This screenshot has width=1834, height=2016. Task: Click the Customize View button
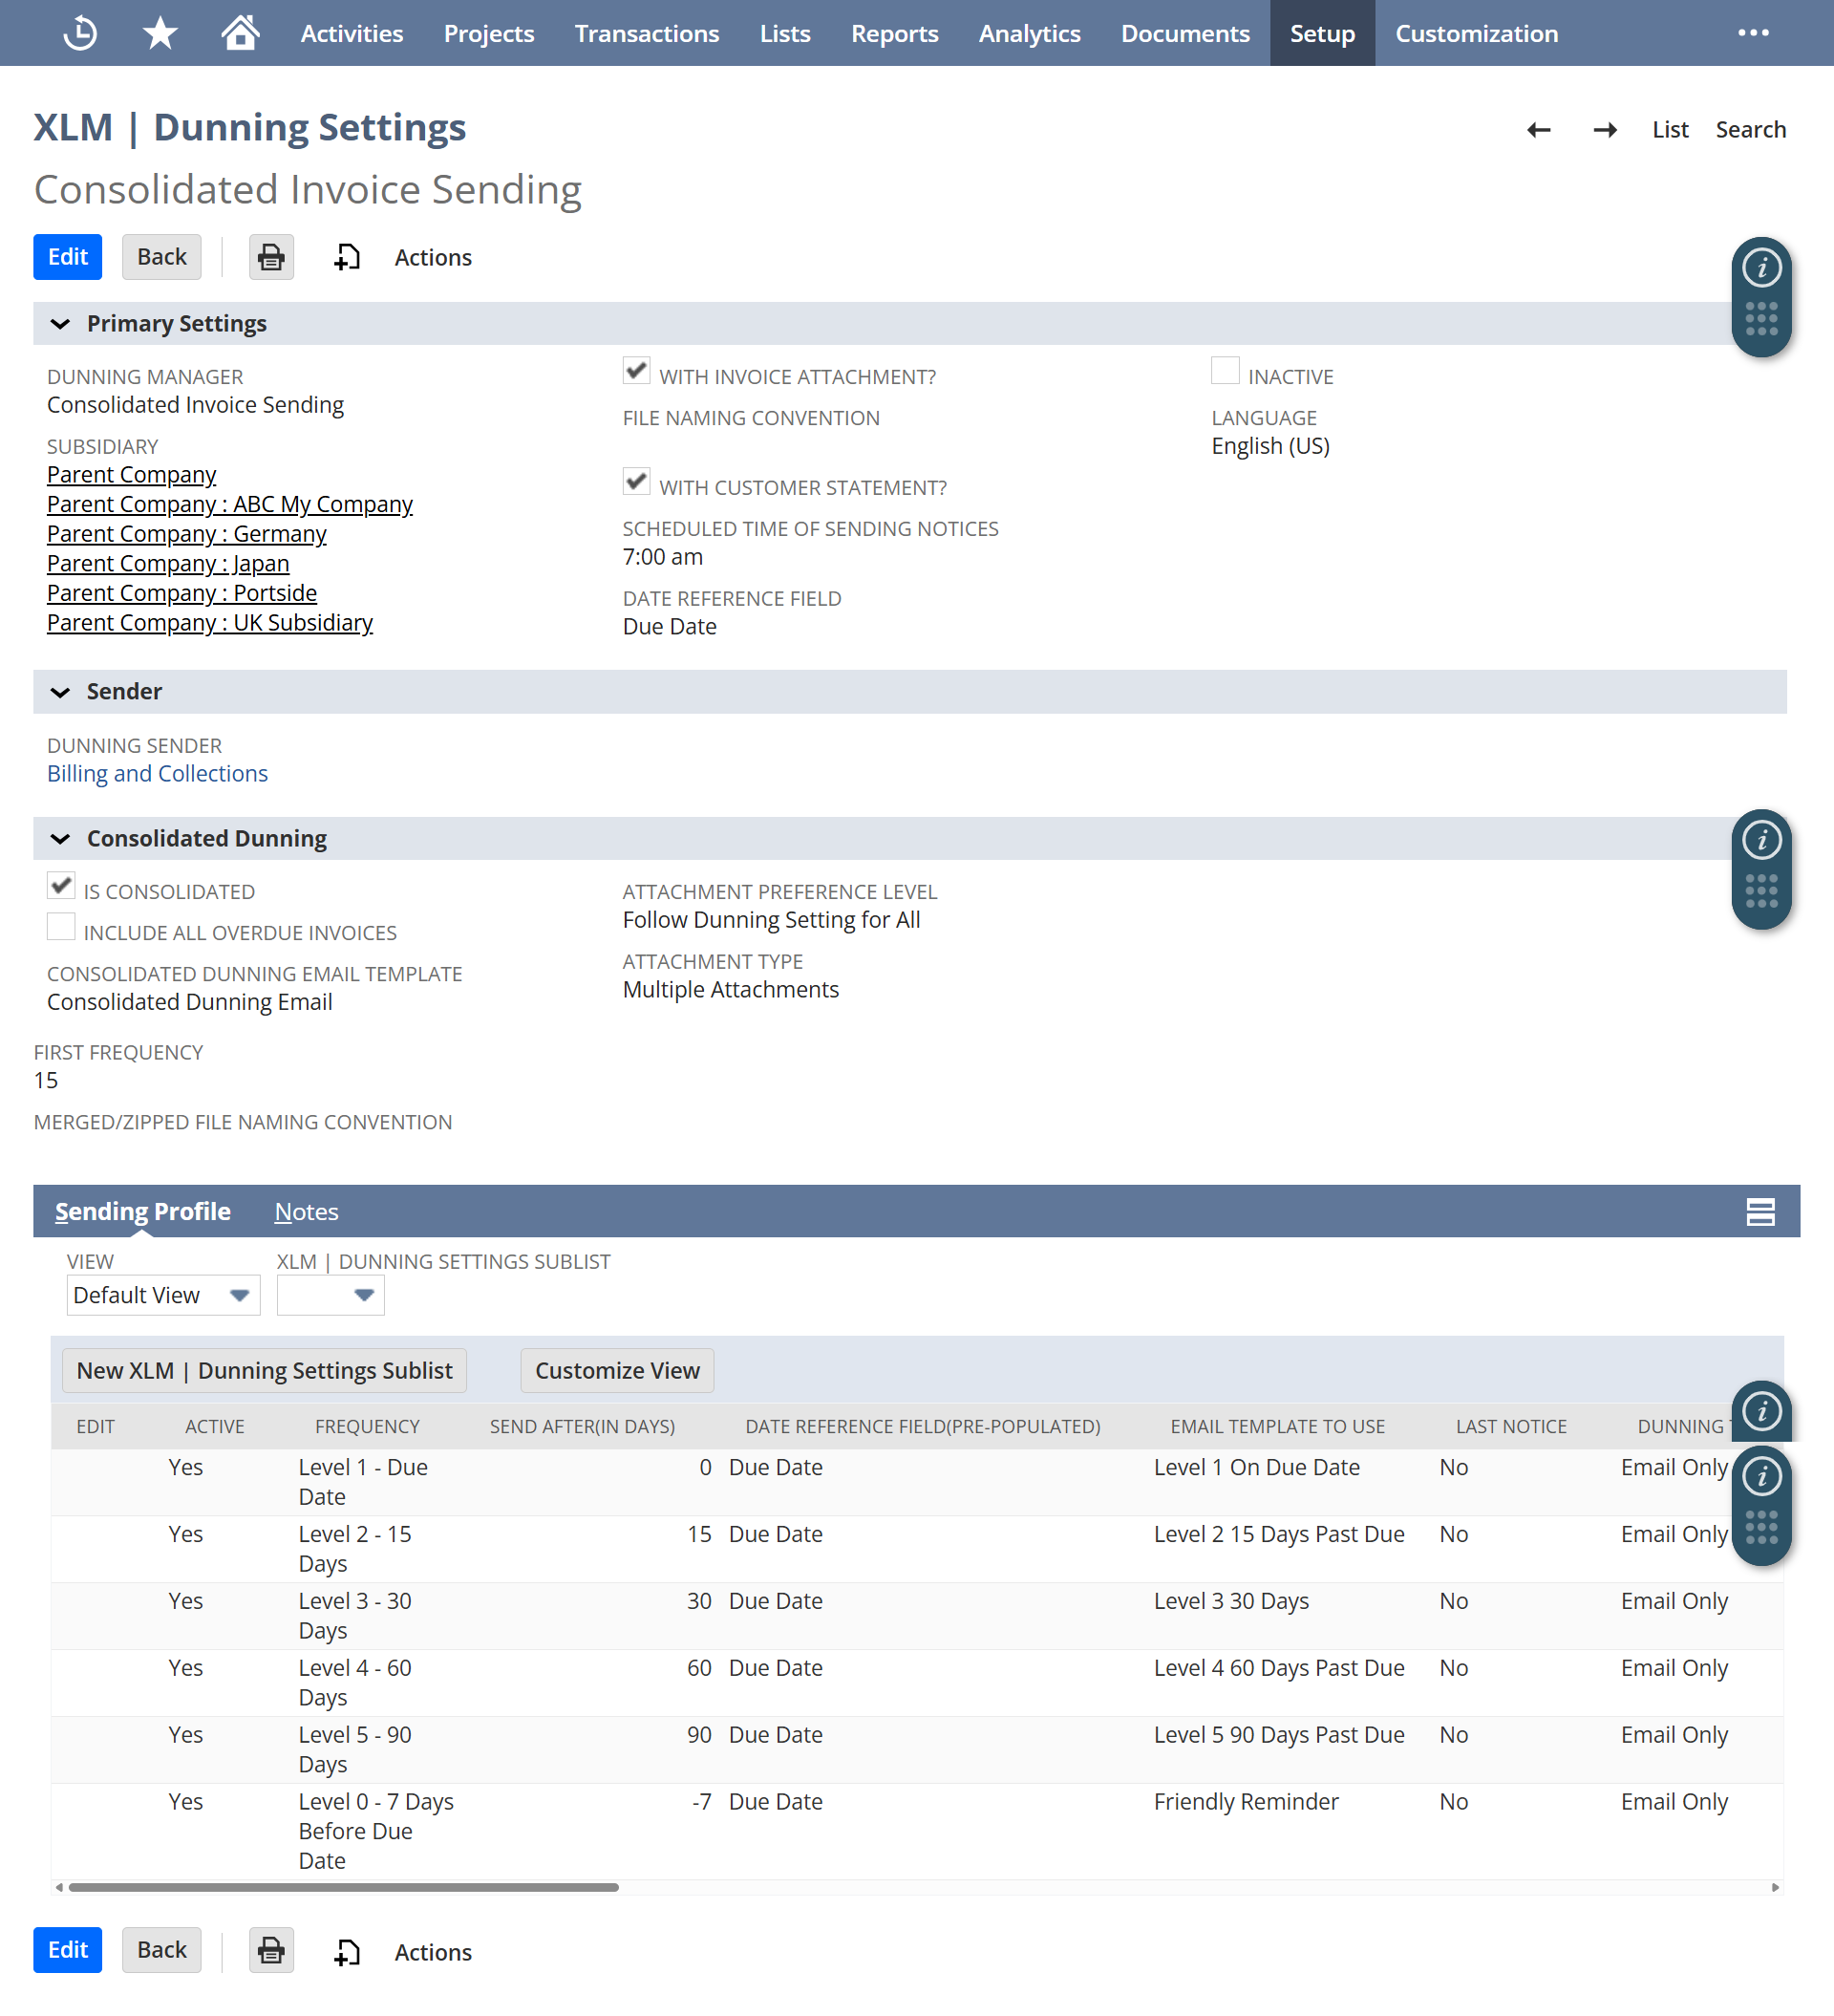pos(617,1371)
